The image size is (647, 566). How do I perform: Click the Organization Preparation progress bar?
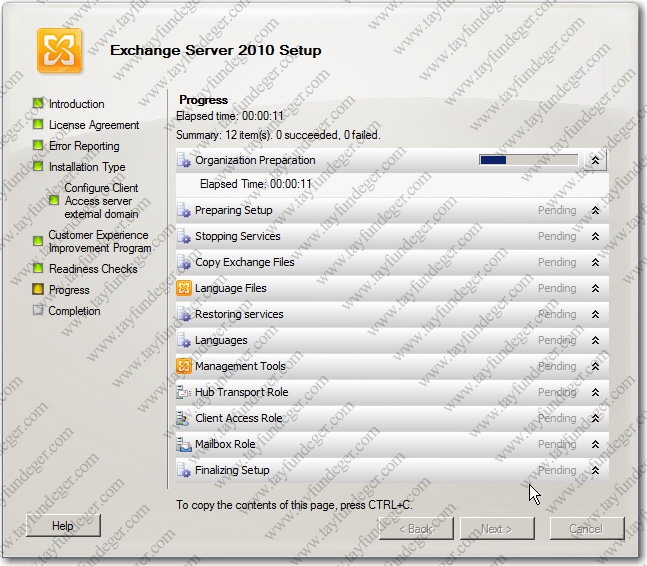pos(529,160)
